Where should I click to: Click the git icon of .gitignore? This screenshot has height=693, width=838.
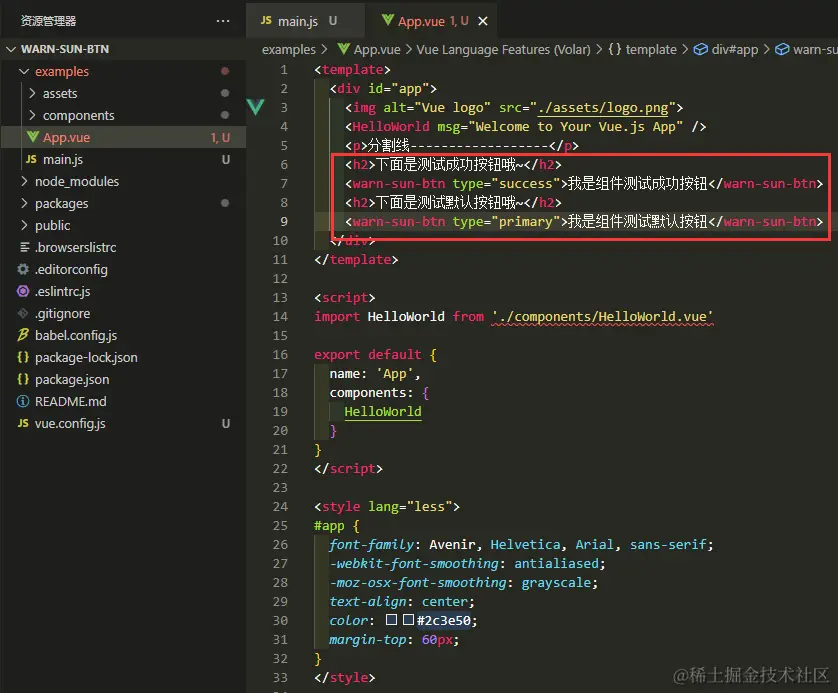(x=22, y=313)
